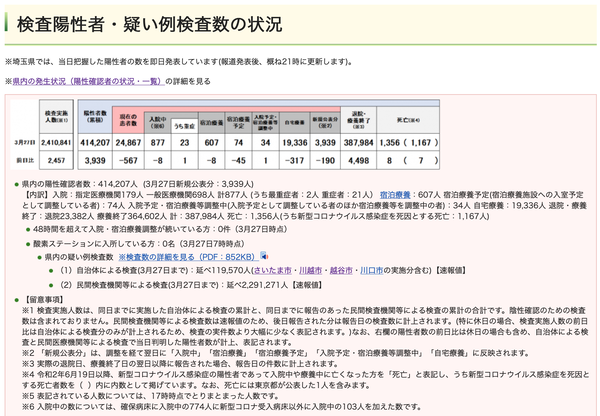Click the 検査実施人数 header cell in the table
Viewport: 600px width, 416px height.
point(56,117)
